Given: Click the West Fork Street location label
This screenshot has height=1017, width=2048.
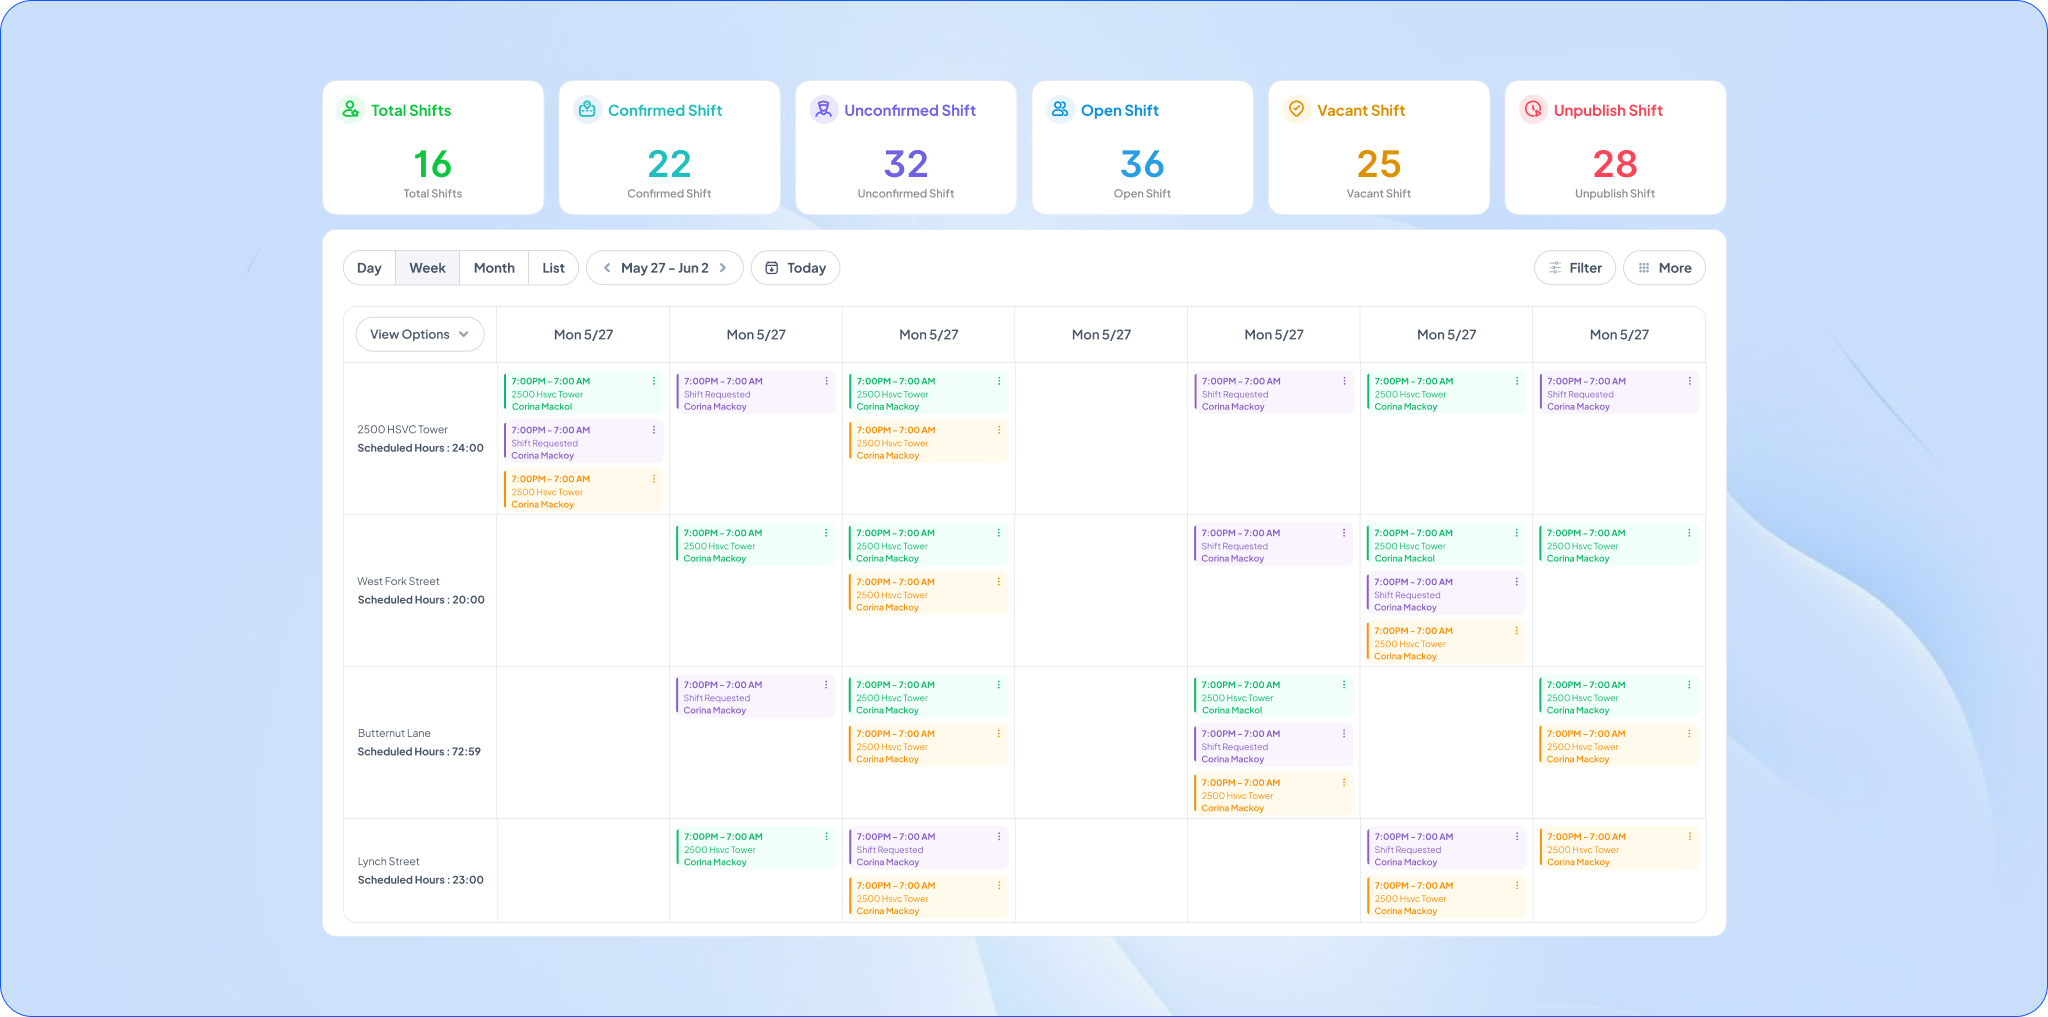Looking at the screenshot, I should click(398, 582).
